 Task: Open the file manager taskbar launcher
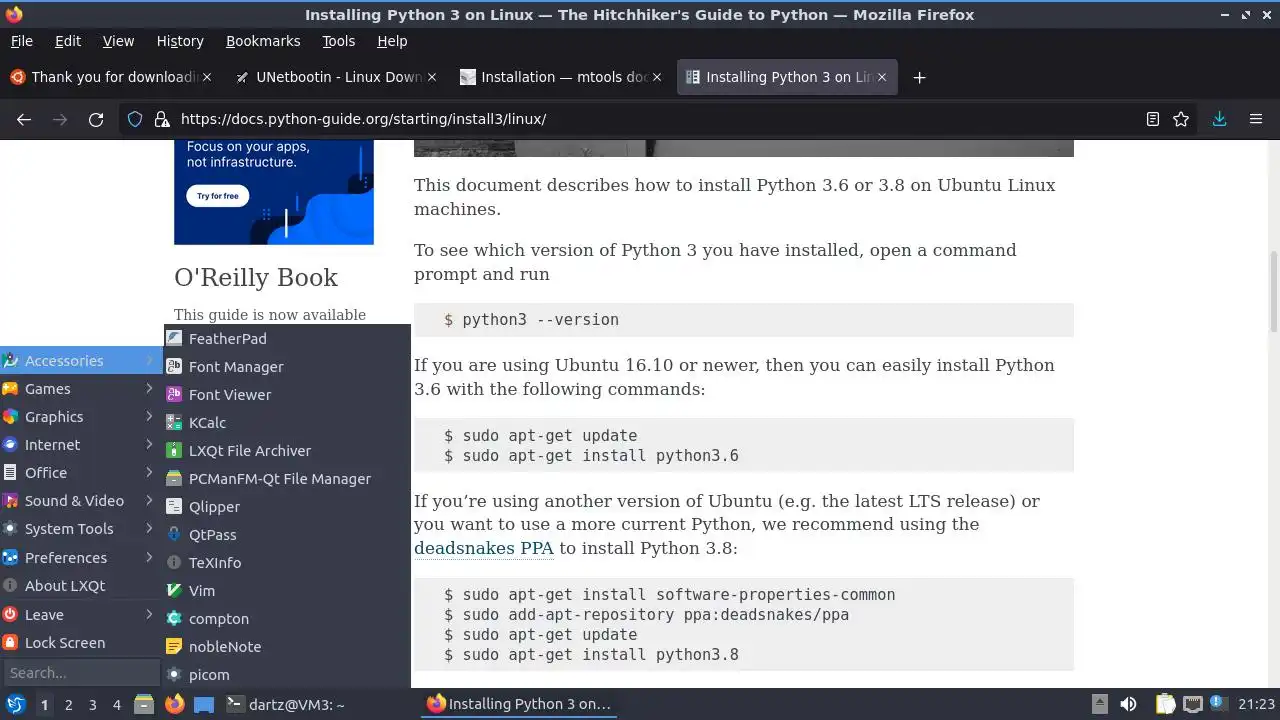(x=143, y=704)
